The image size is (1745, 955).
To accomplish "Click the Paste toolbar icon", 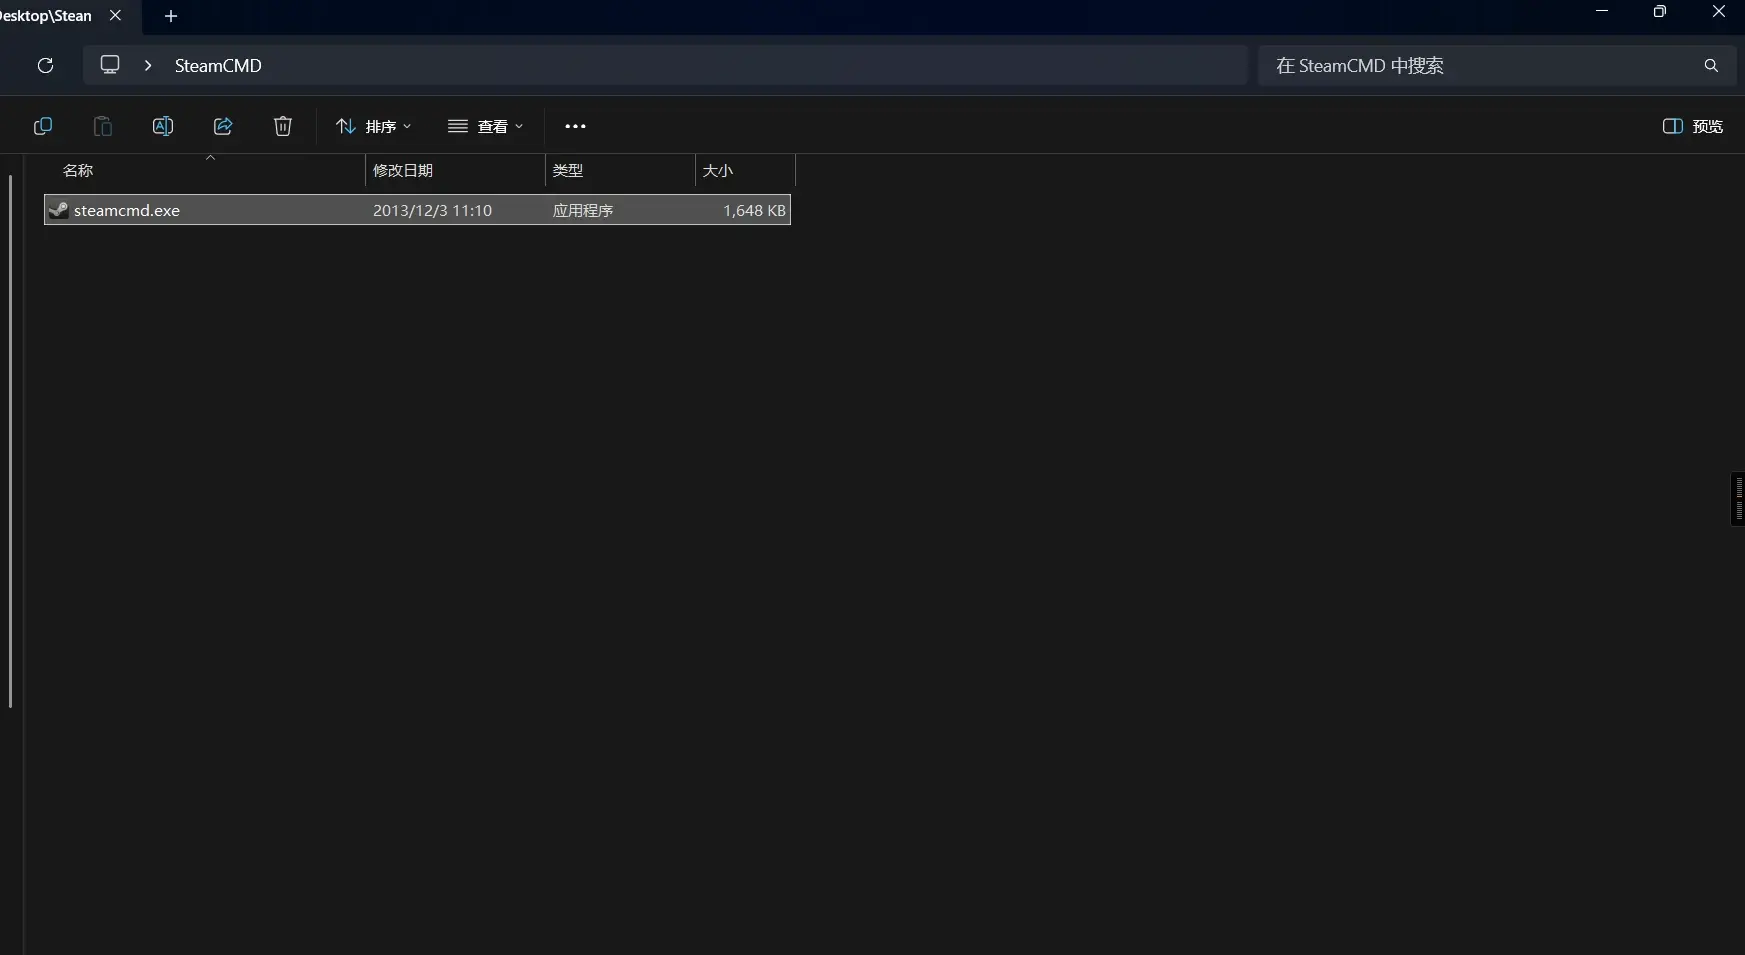I will pos(103,126).
